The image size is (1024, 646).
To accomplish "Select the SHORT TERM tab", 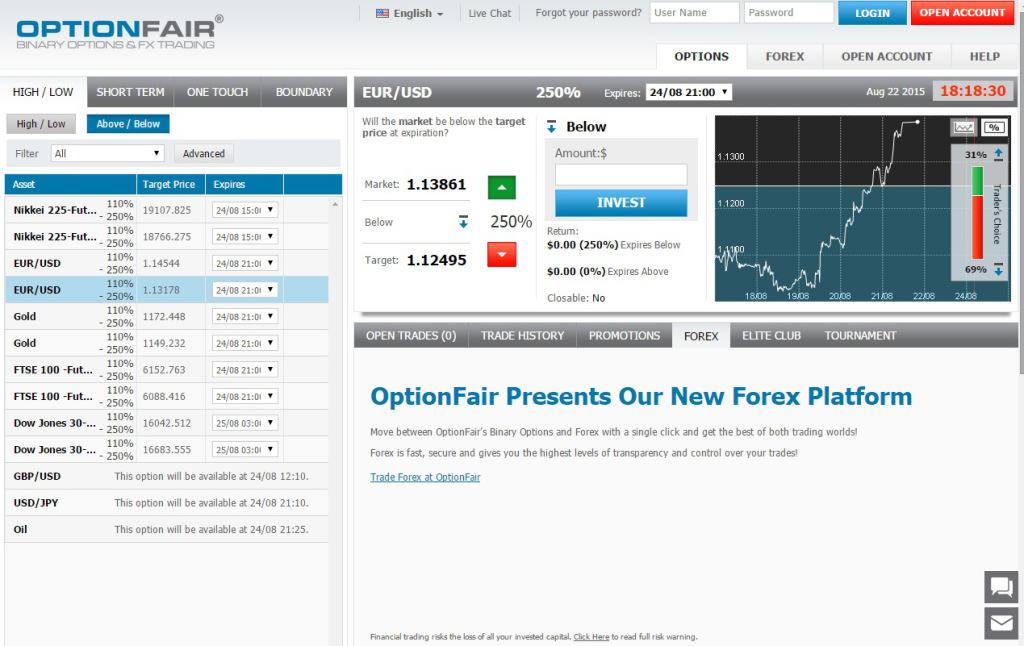I will pyautogui.click(x=131, y=92).
